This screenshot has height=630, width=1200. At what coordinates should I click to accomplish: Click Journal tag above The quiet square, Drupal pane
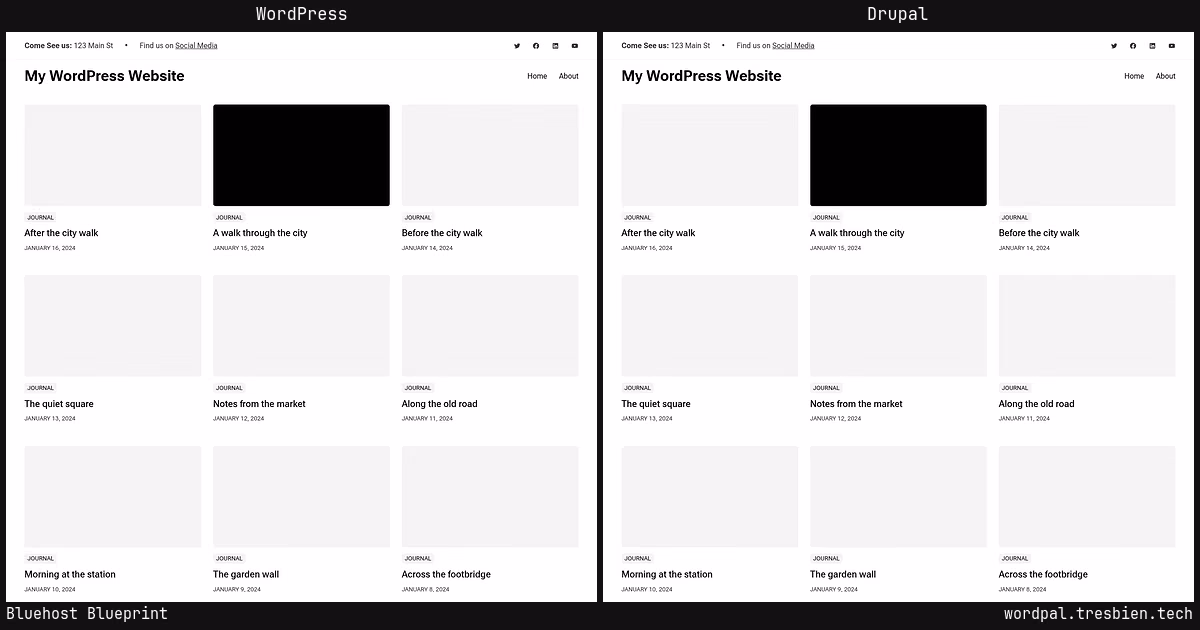638,388
